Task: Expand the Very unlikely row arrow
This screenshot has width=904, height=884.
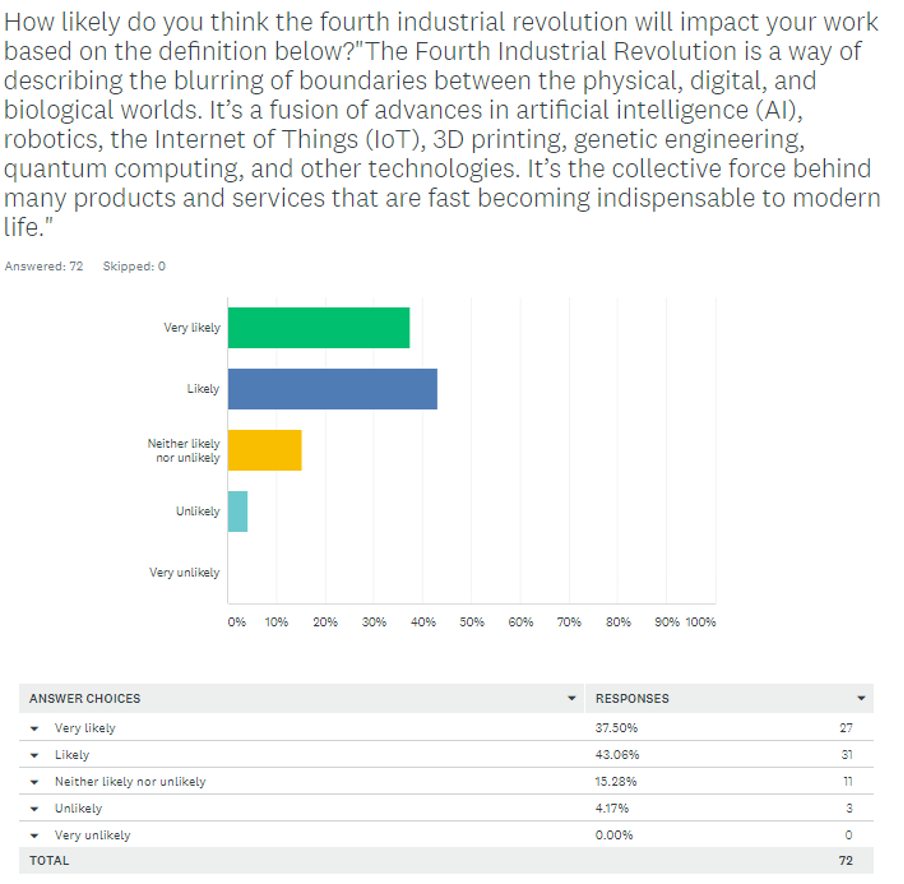Action: point(35,836)
